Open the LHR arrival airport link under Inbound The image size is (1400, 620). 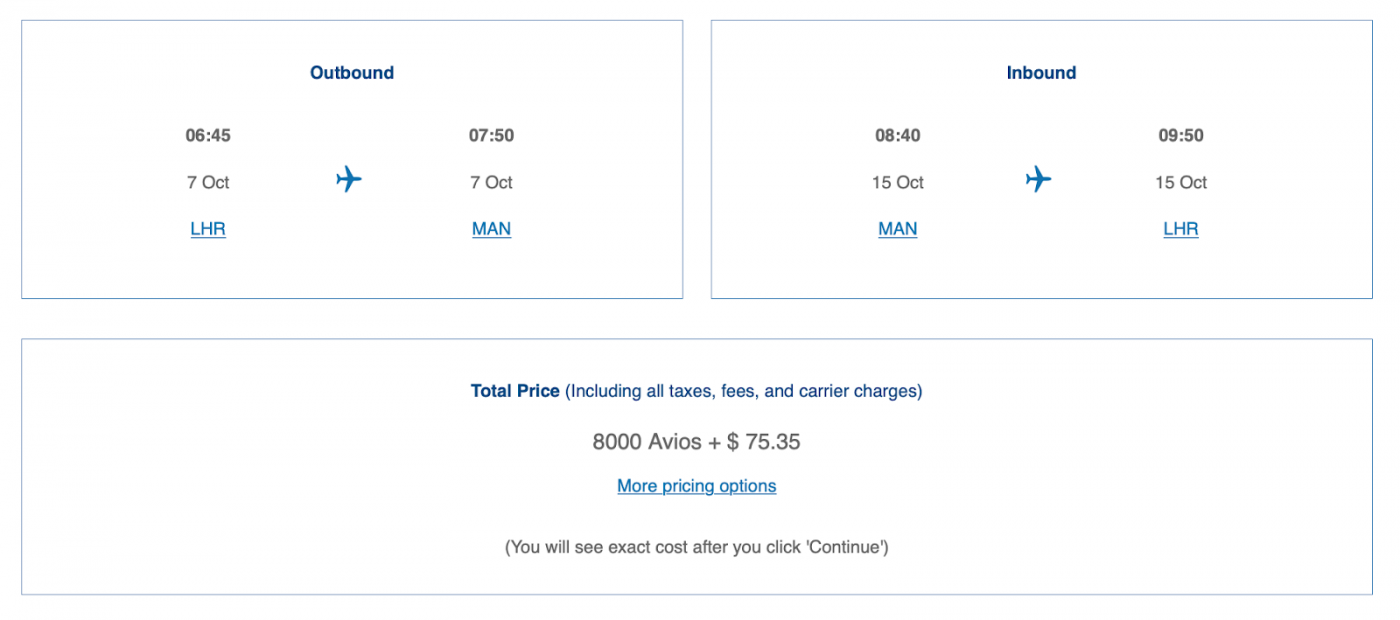pyautogui.click(x=1181, y=229)
